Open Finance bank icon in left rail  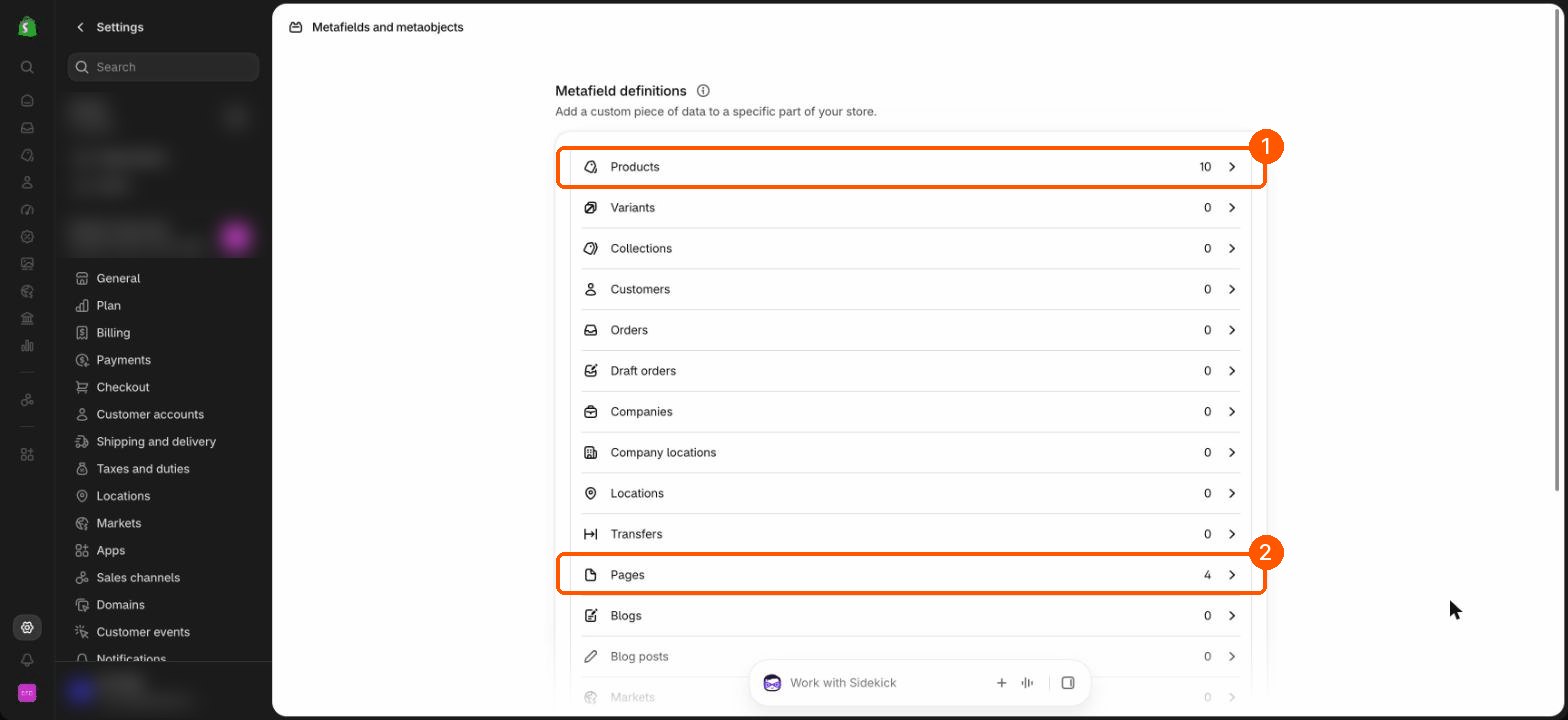click(x=27, y=319)
